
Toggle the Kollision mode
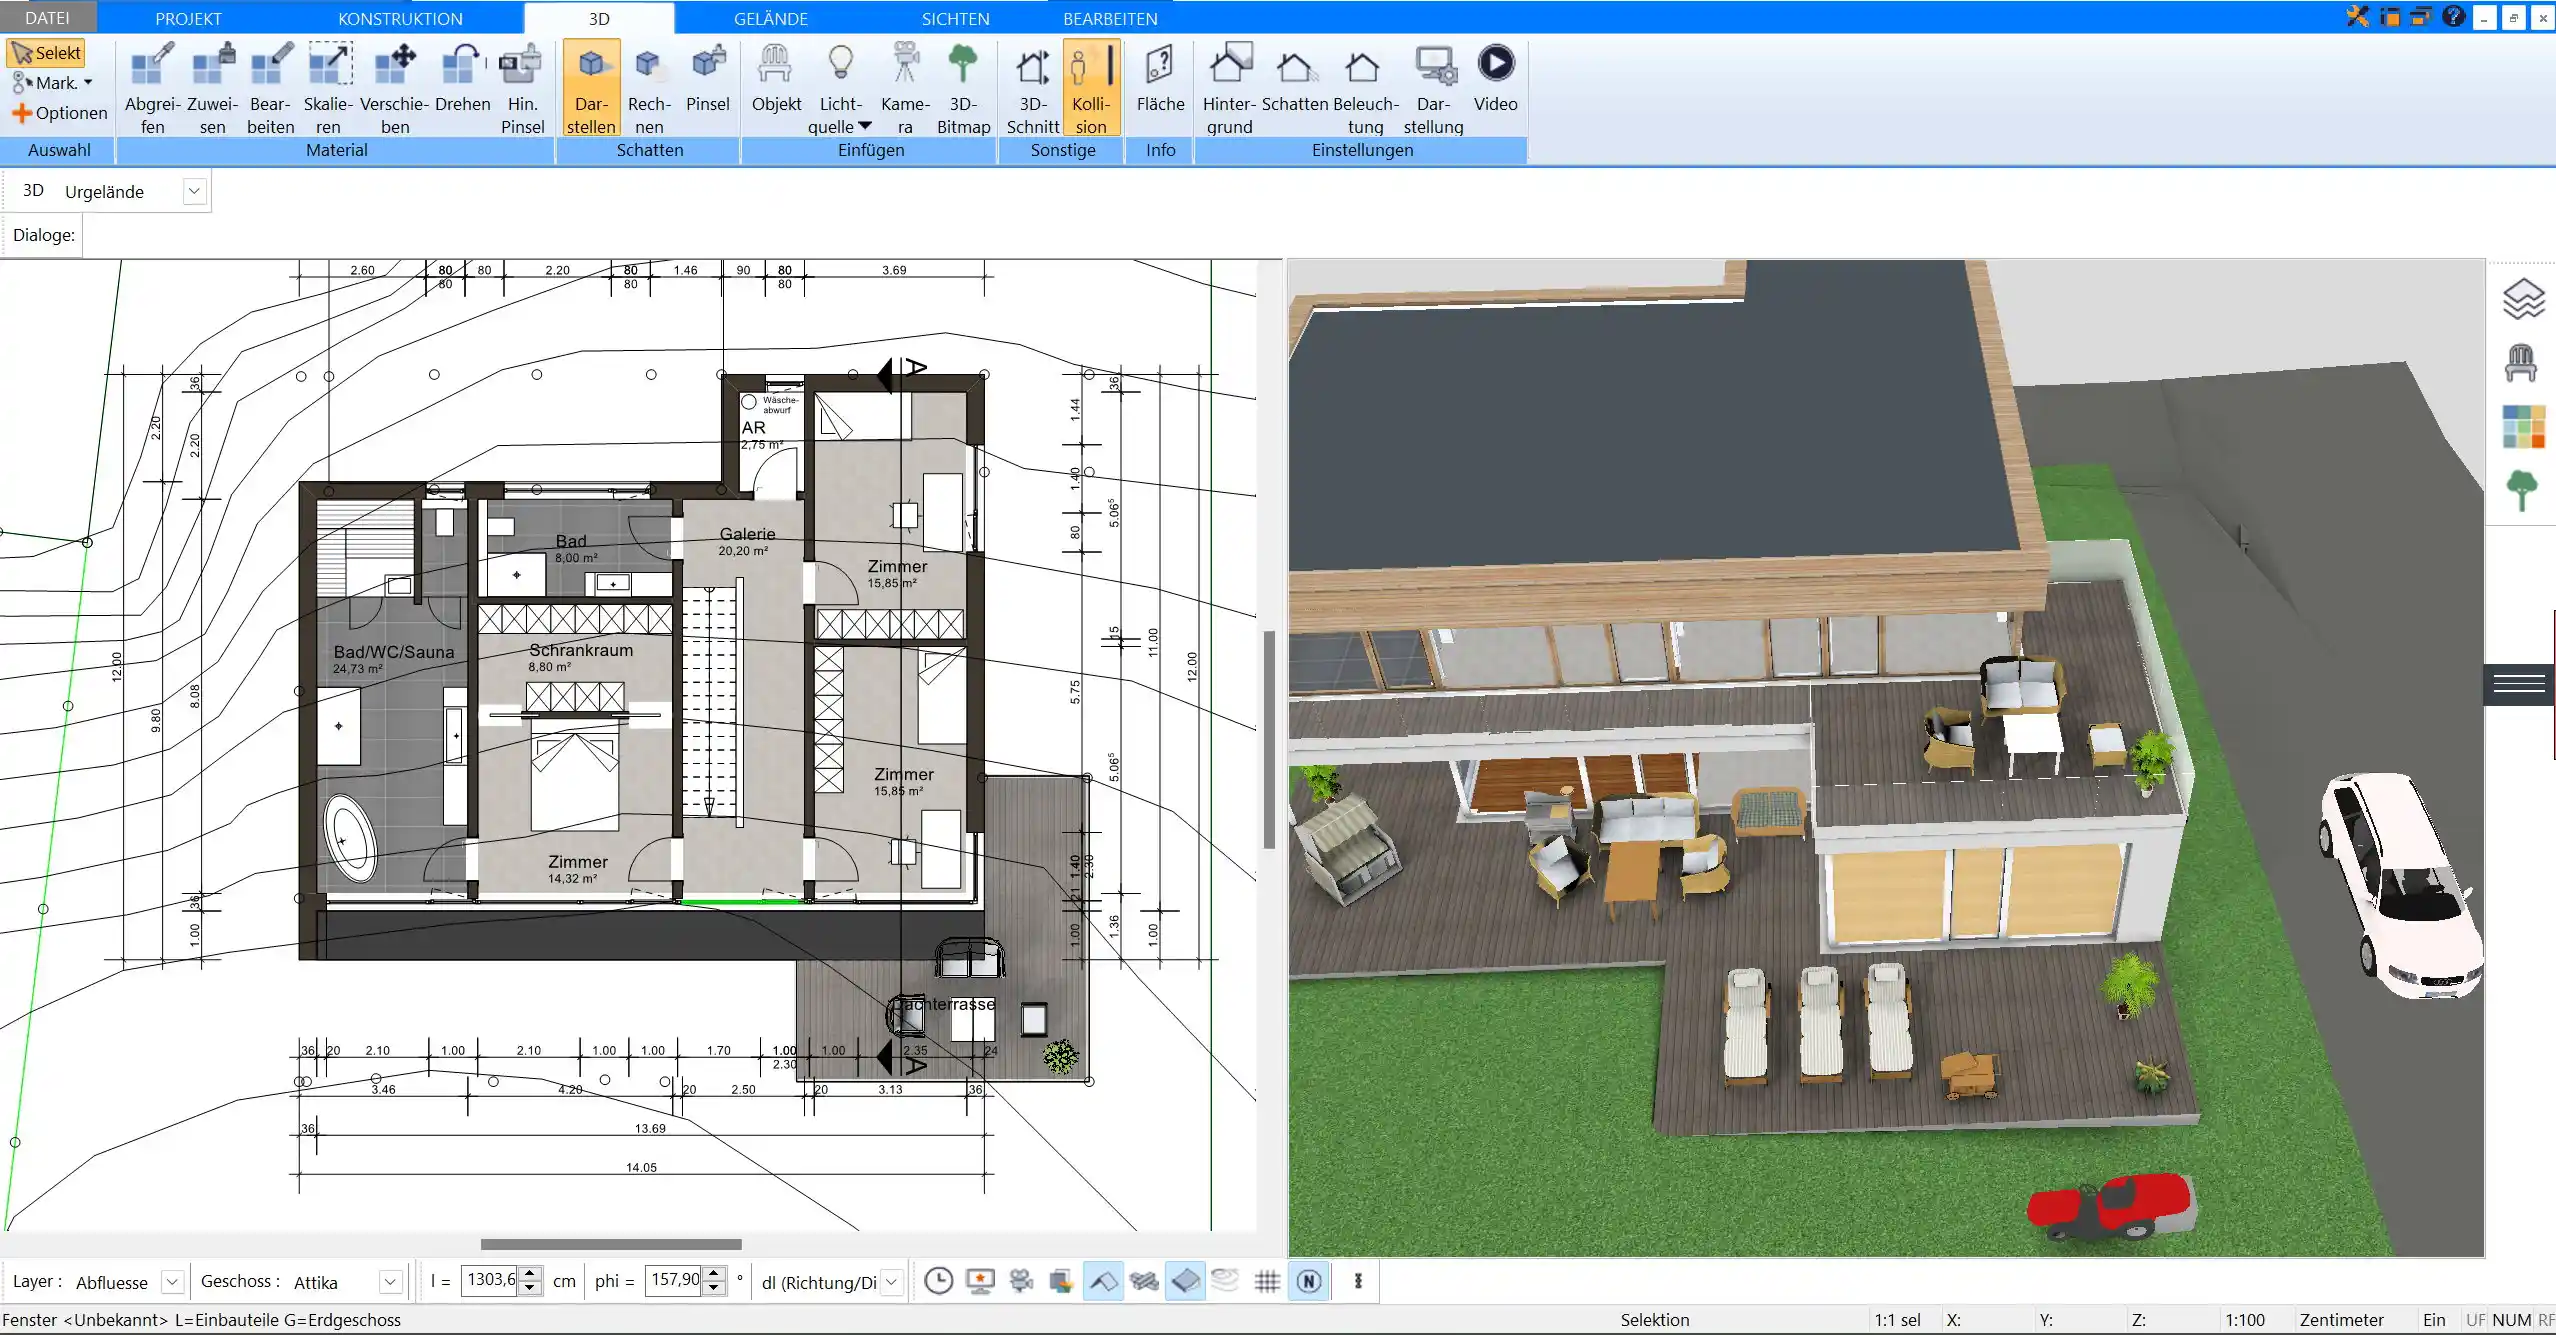pos(1091,88)
